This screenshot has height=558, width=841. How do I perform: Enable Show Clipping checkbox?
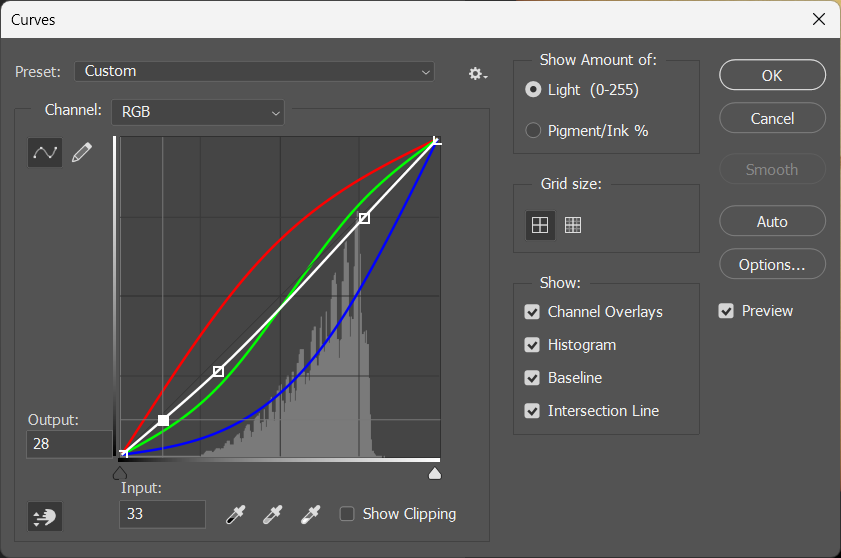click(347, 514)
